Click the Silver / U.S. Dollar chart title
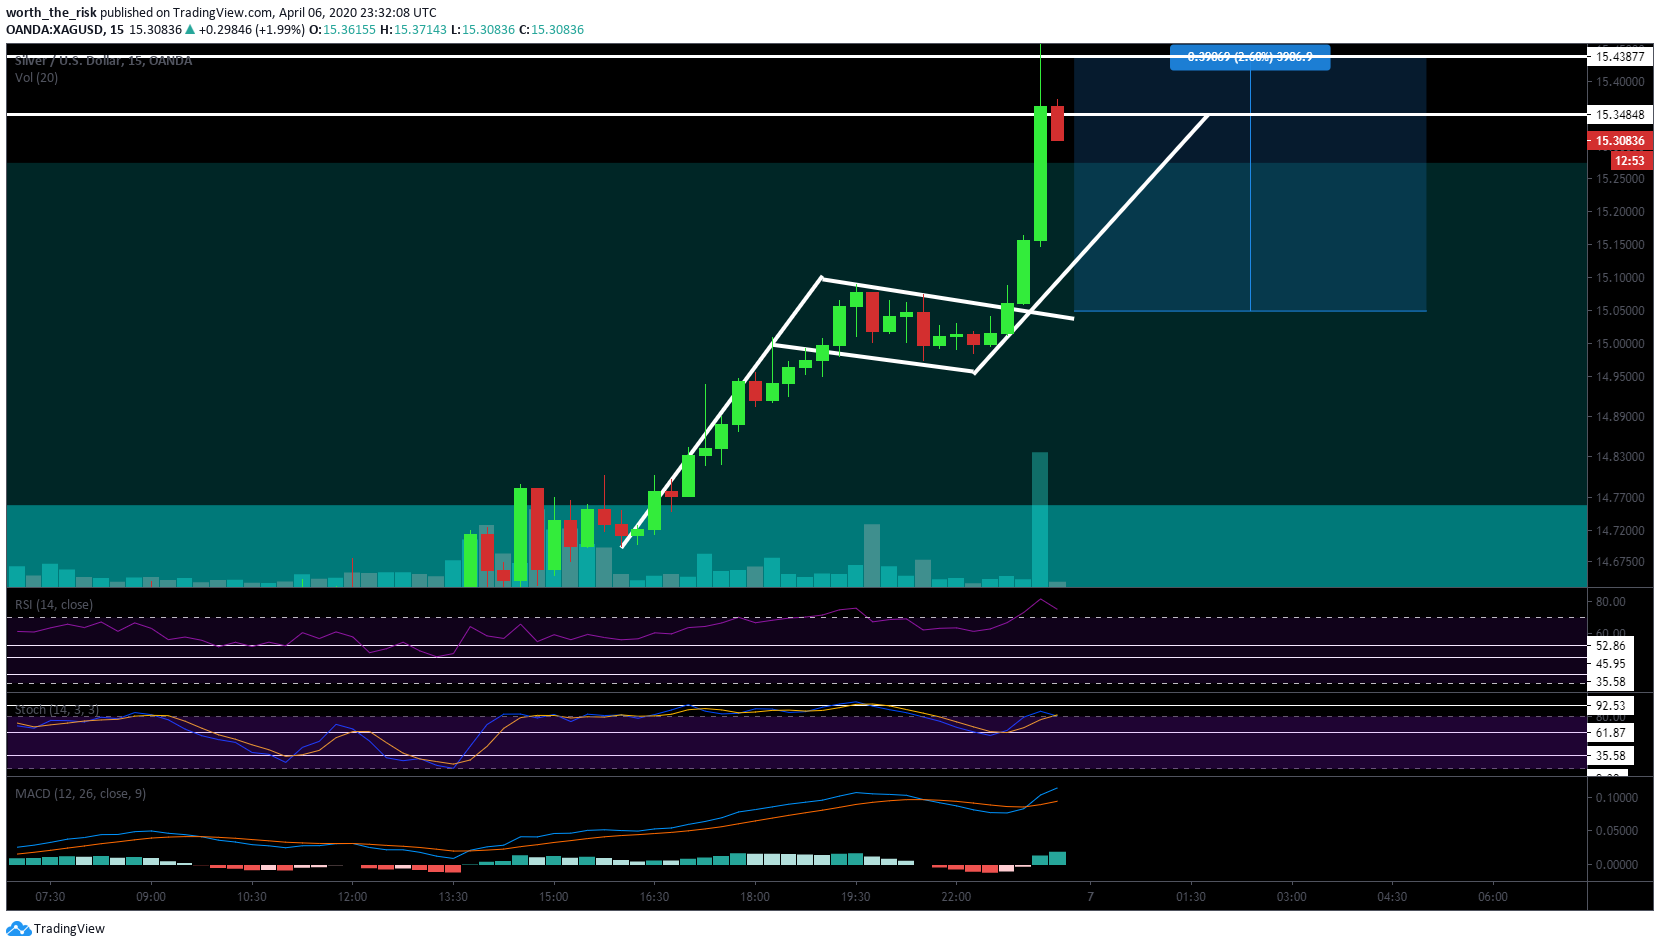The width and height of the screenshot is (1660, 947). 103,61
